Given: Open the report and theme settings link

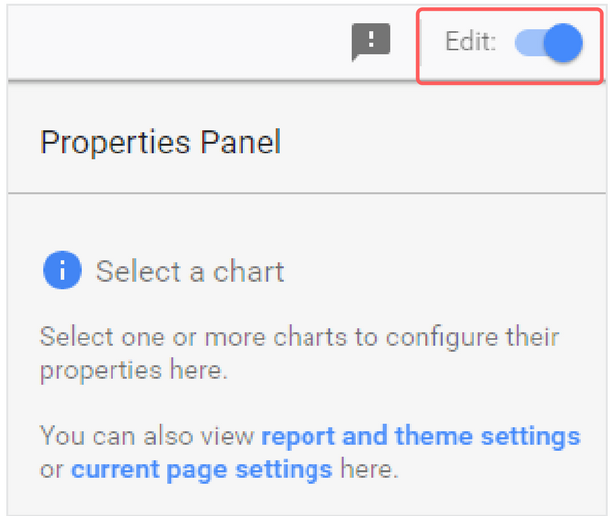Looking at the screenshot, I should (420, 436).
